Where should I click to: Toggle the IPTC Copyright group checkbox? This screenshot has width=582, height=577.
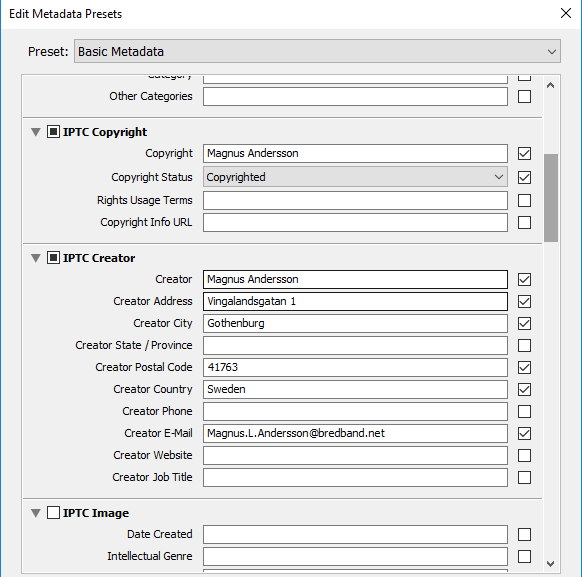pyautogui.click(x=53, y=132)
